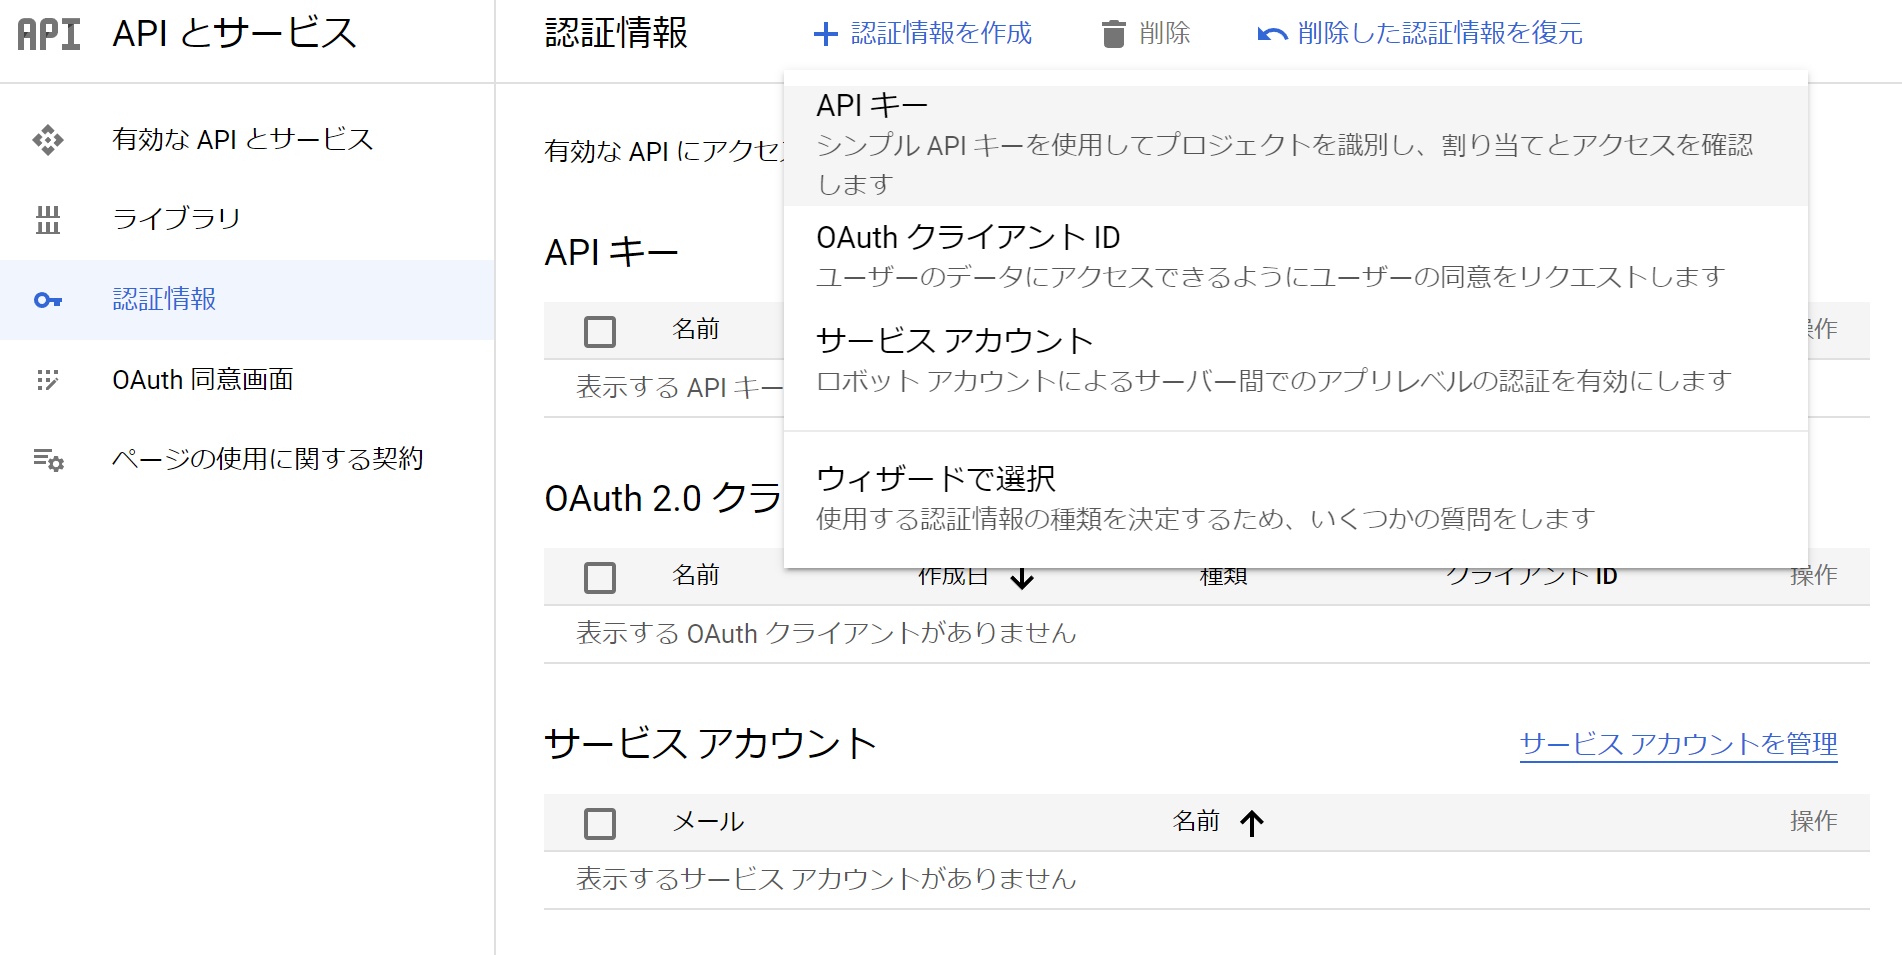The width and height of the screenshot is (1902, 955).
Task: Click the 名前 column header of service accounts
Action: click(1196, 822)
